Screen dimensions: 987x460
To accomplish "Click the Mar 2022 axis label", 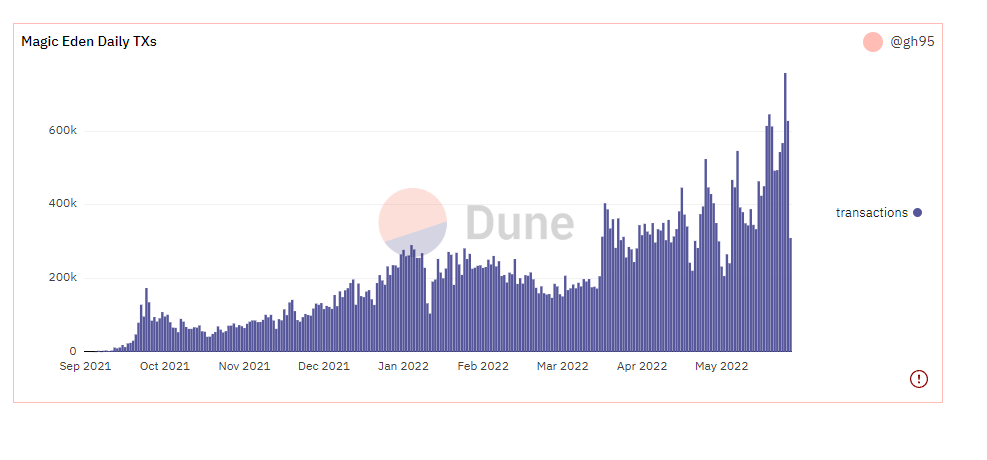I will click(562, 366).
